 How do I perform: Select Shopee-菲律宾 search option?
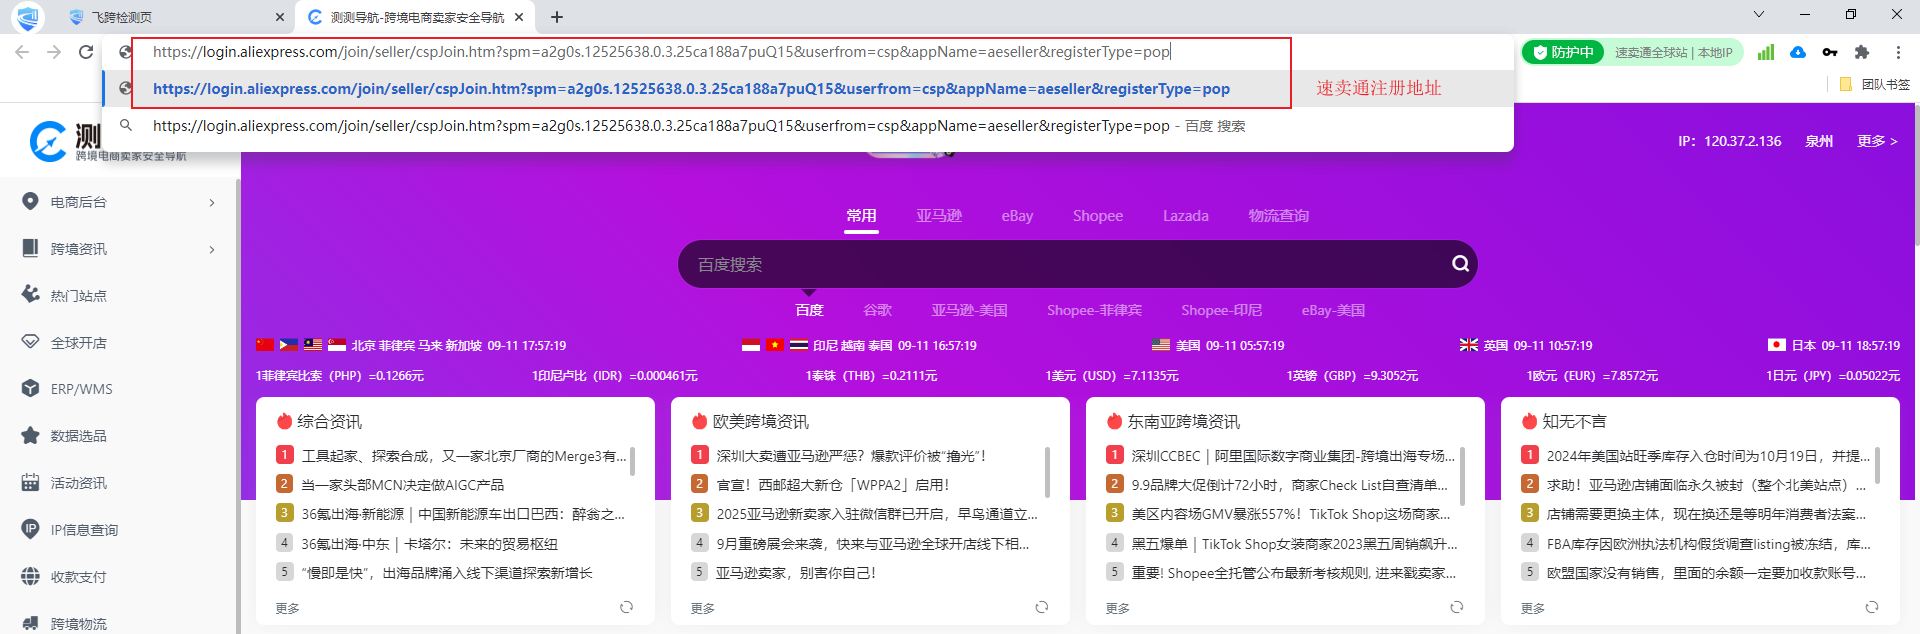click(x=1094, y=310)
